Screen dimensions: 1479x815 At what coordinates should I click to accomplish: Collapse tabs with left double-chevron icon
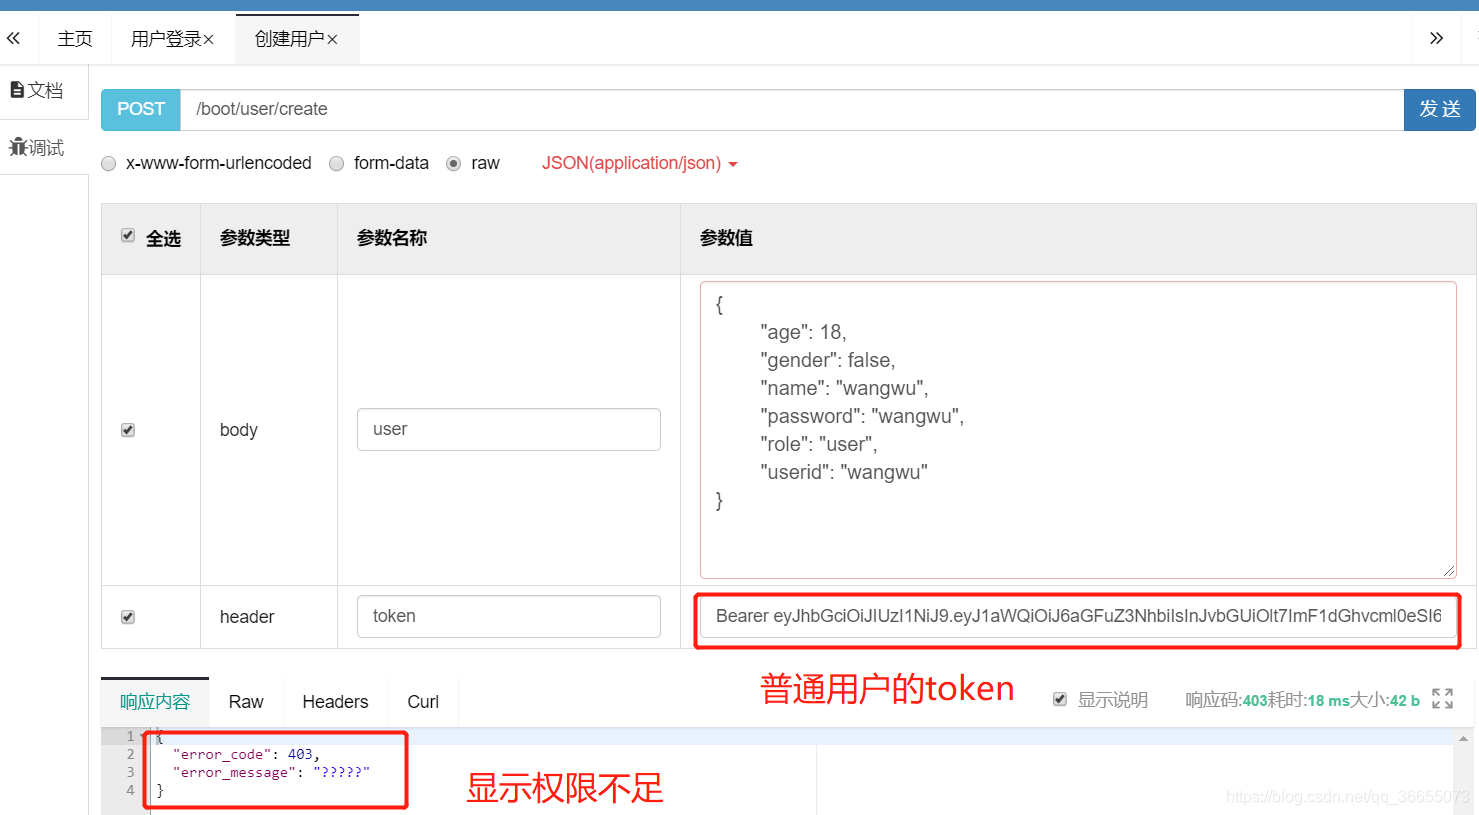[x=13, y=39]
